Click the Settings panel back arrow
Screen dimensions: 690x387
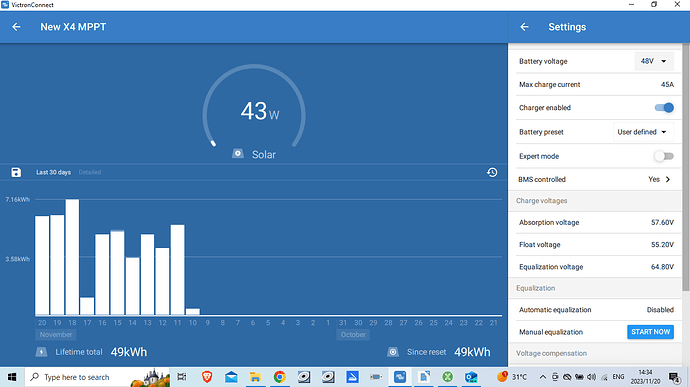pos(524,27)
